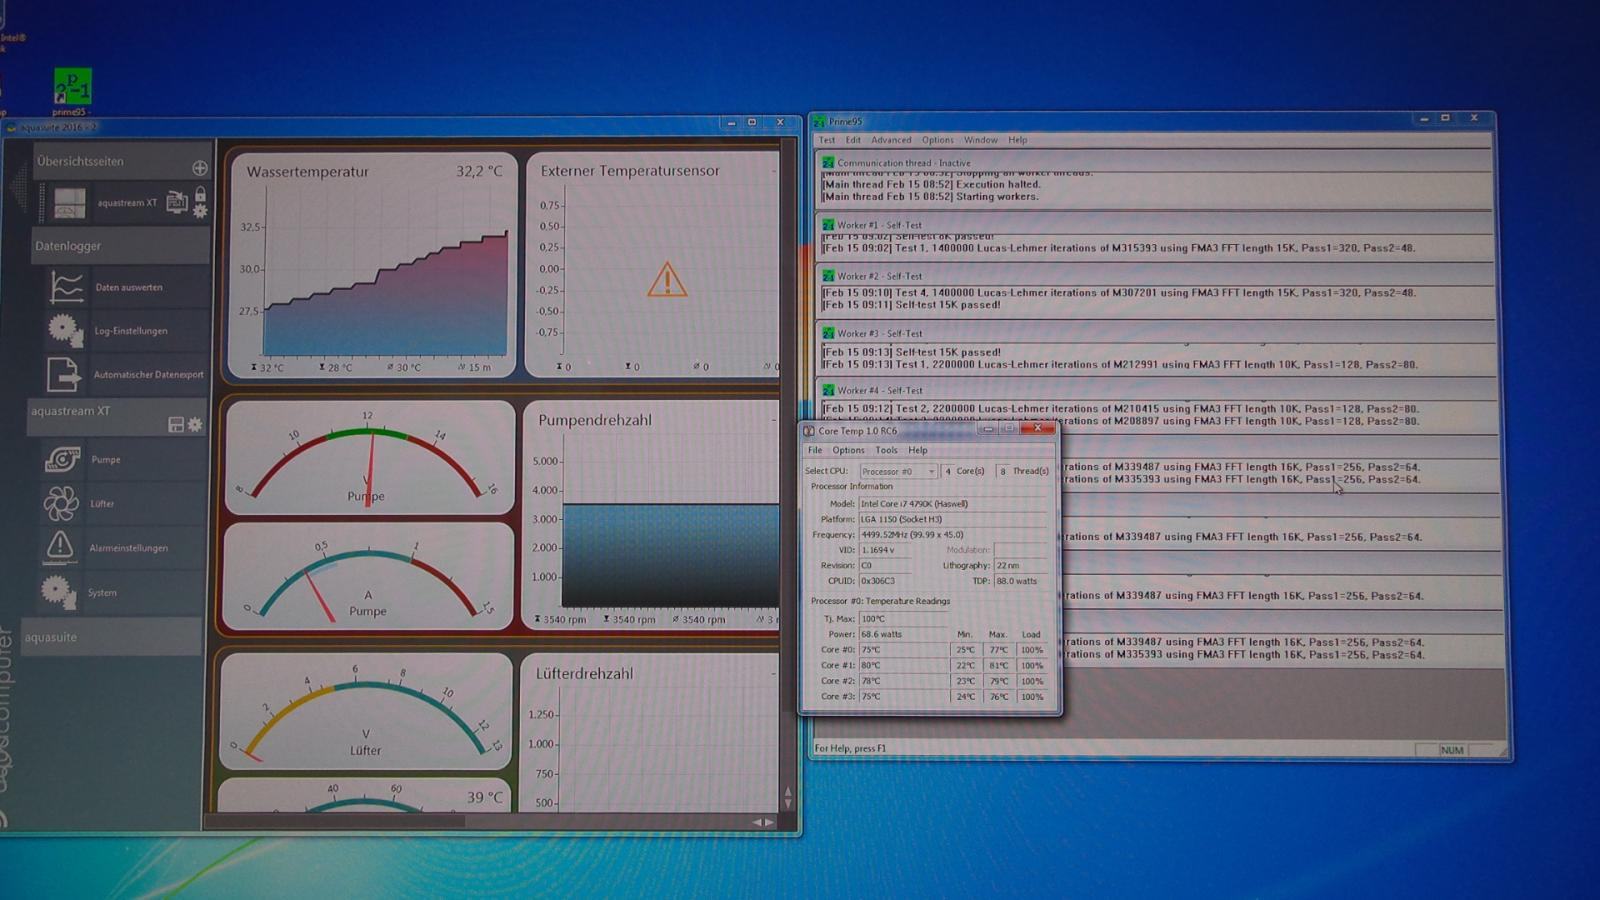Select the Log-Einstellungen entry
The image size is (1600, 900).
click(131, 331)
